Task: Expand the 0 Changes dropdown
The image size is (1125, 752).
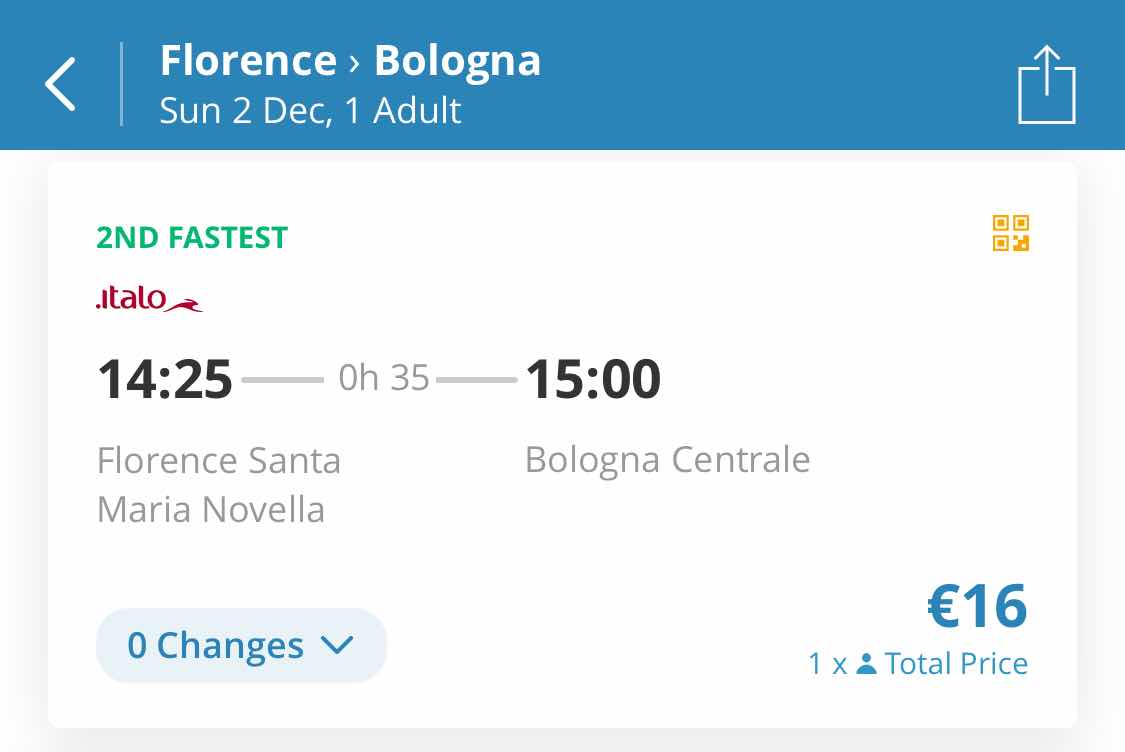Action: pos(241,645)
